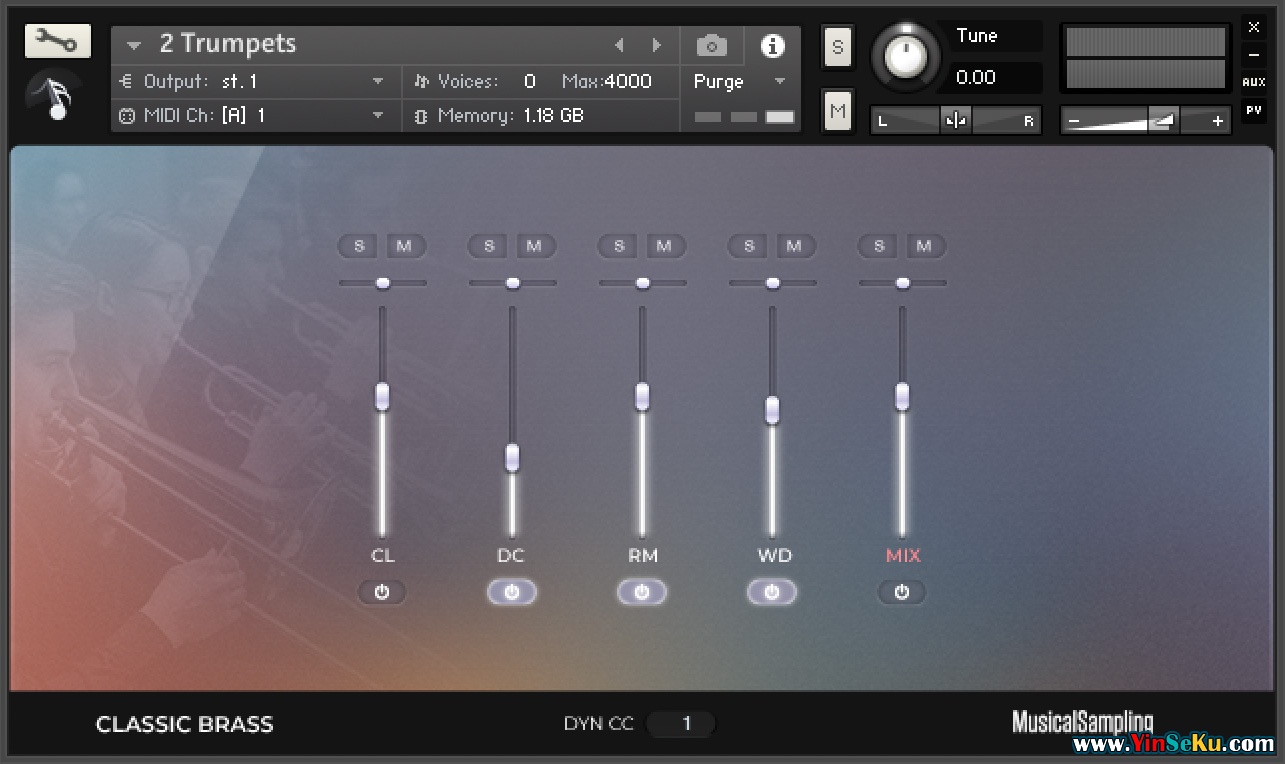The height and width of the screenshot is (764, 1285).
Task: Open the instrument info icon
Action: (772, 46)
